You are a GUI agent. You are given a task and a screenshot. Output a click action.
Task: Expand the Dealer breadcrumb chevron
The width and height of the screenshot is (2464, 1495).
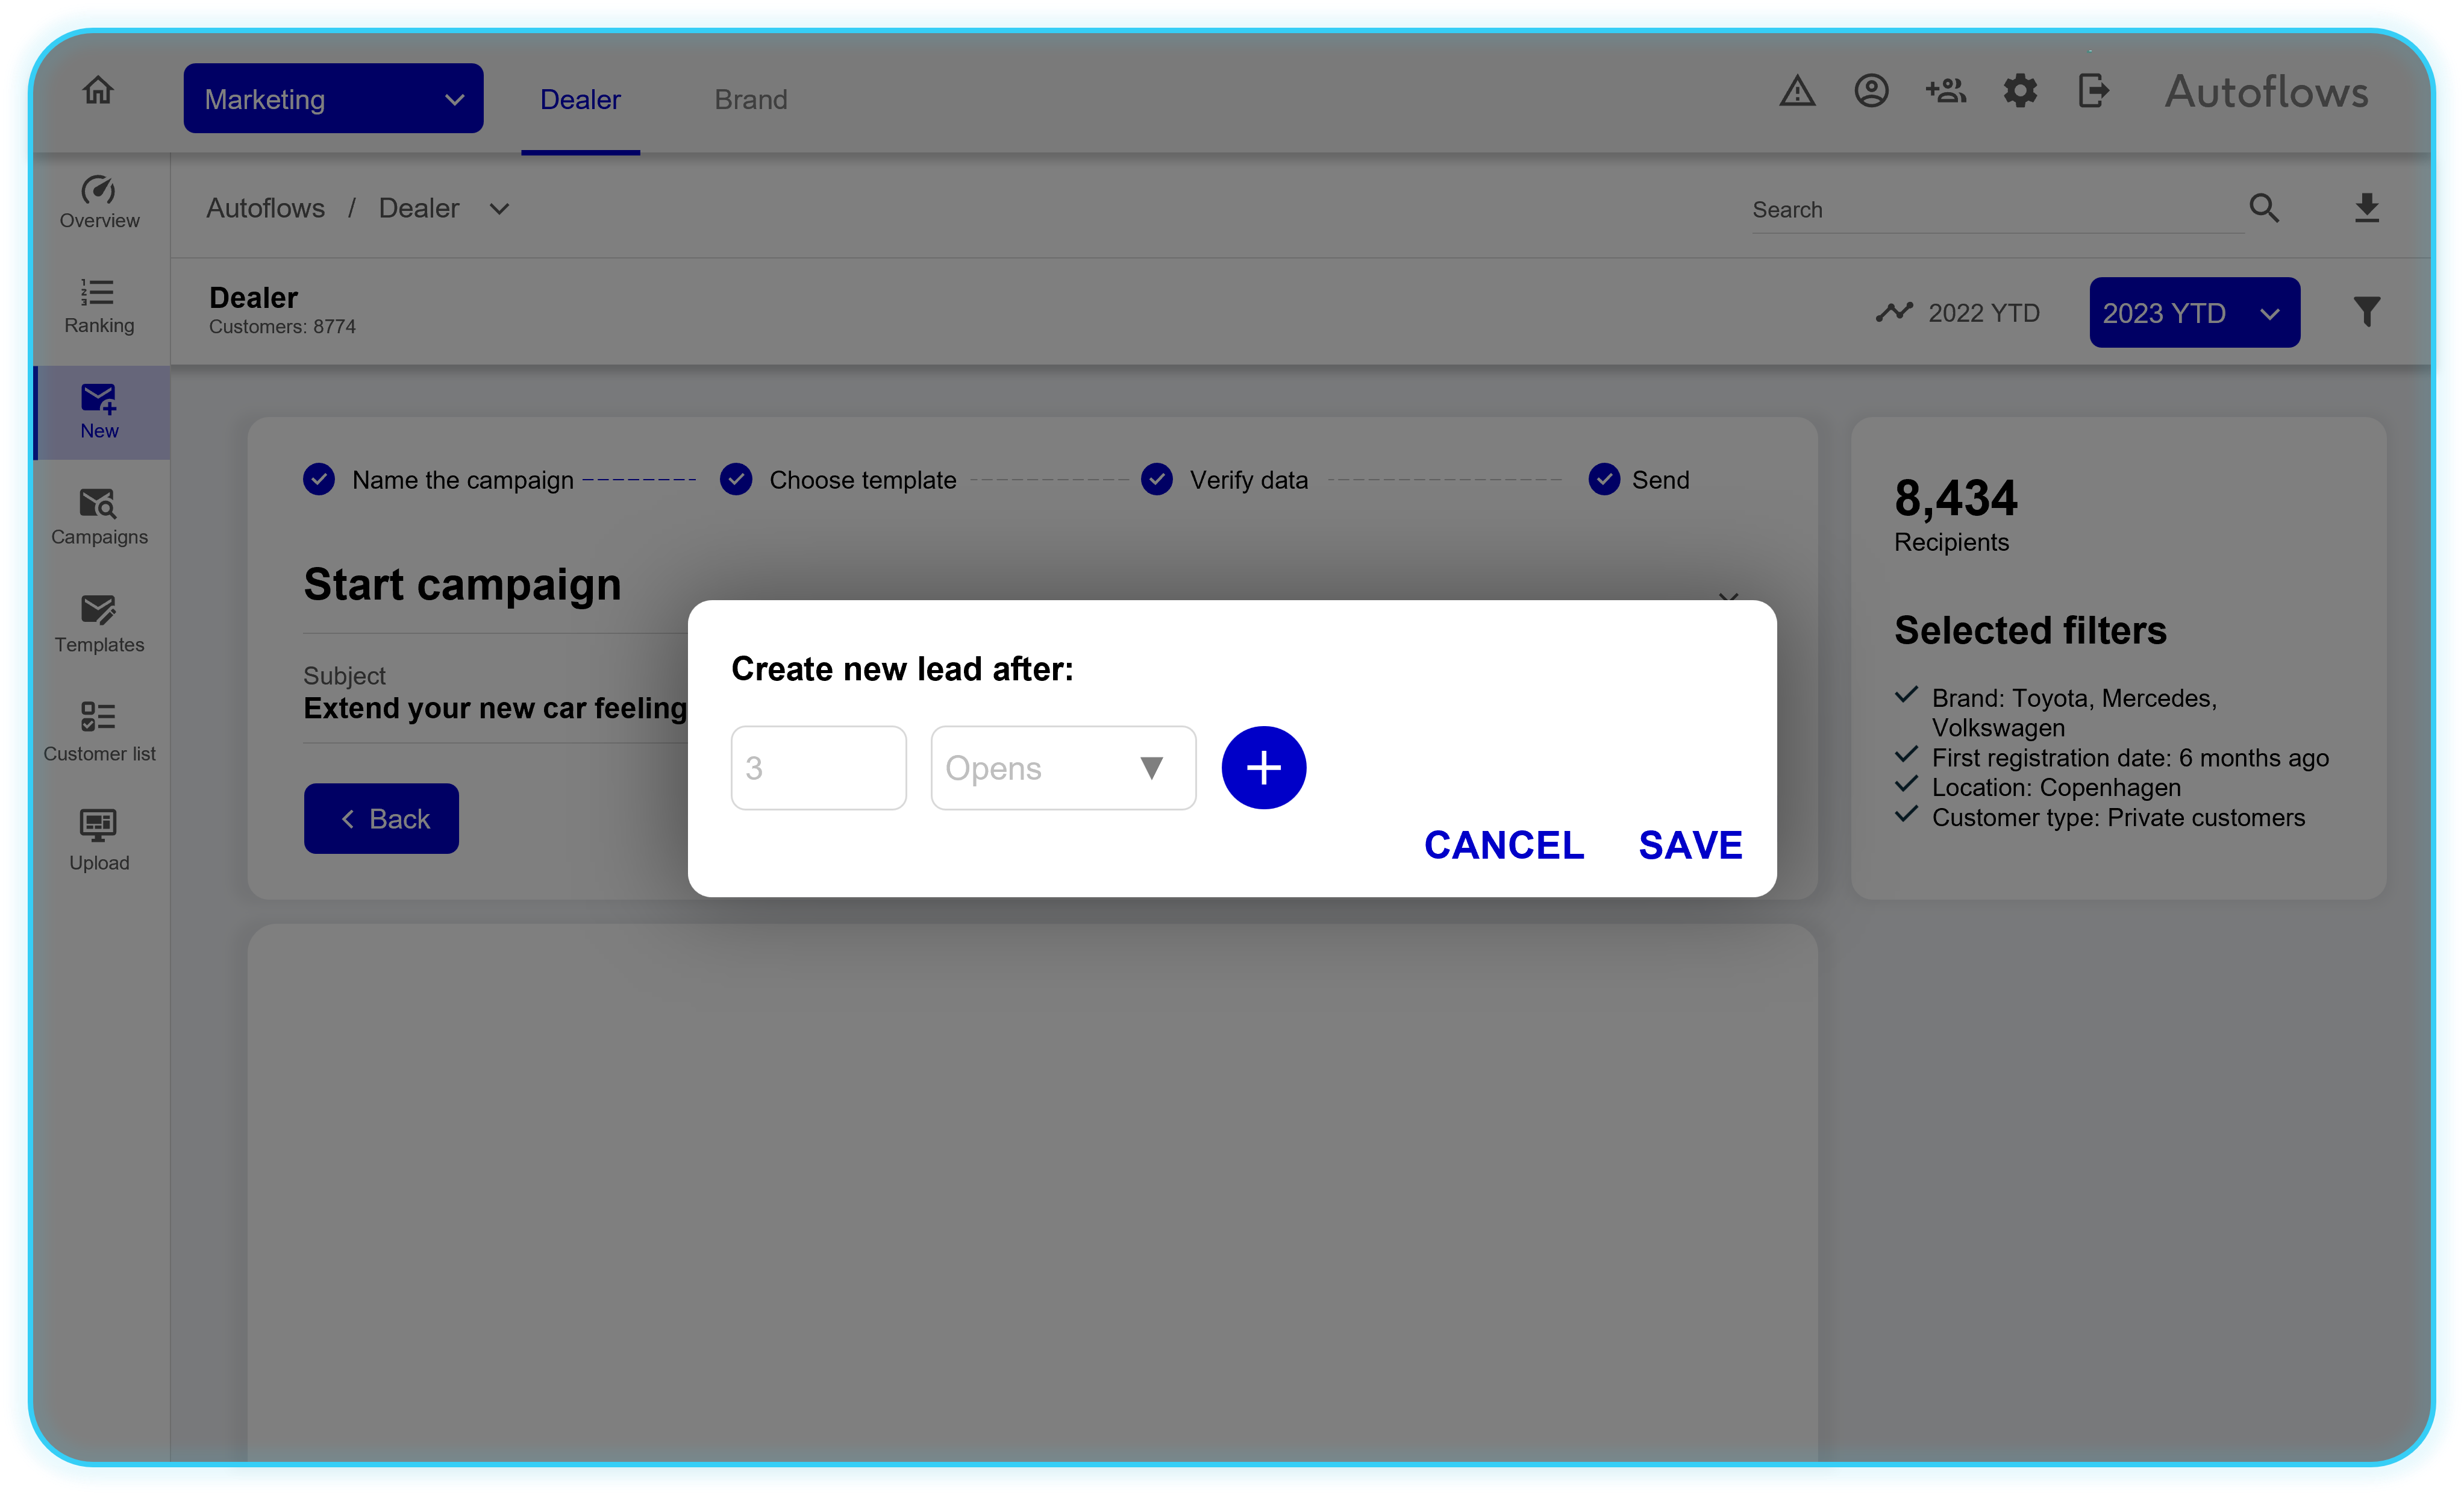pos(499,209)
